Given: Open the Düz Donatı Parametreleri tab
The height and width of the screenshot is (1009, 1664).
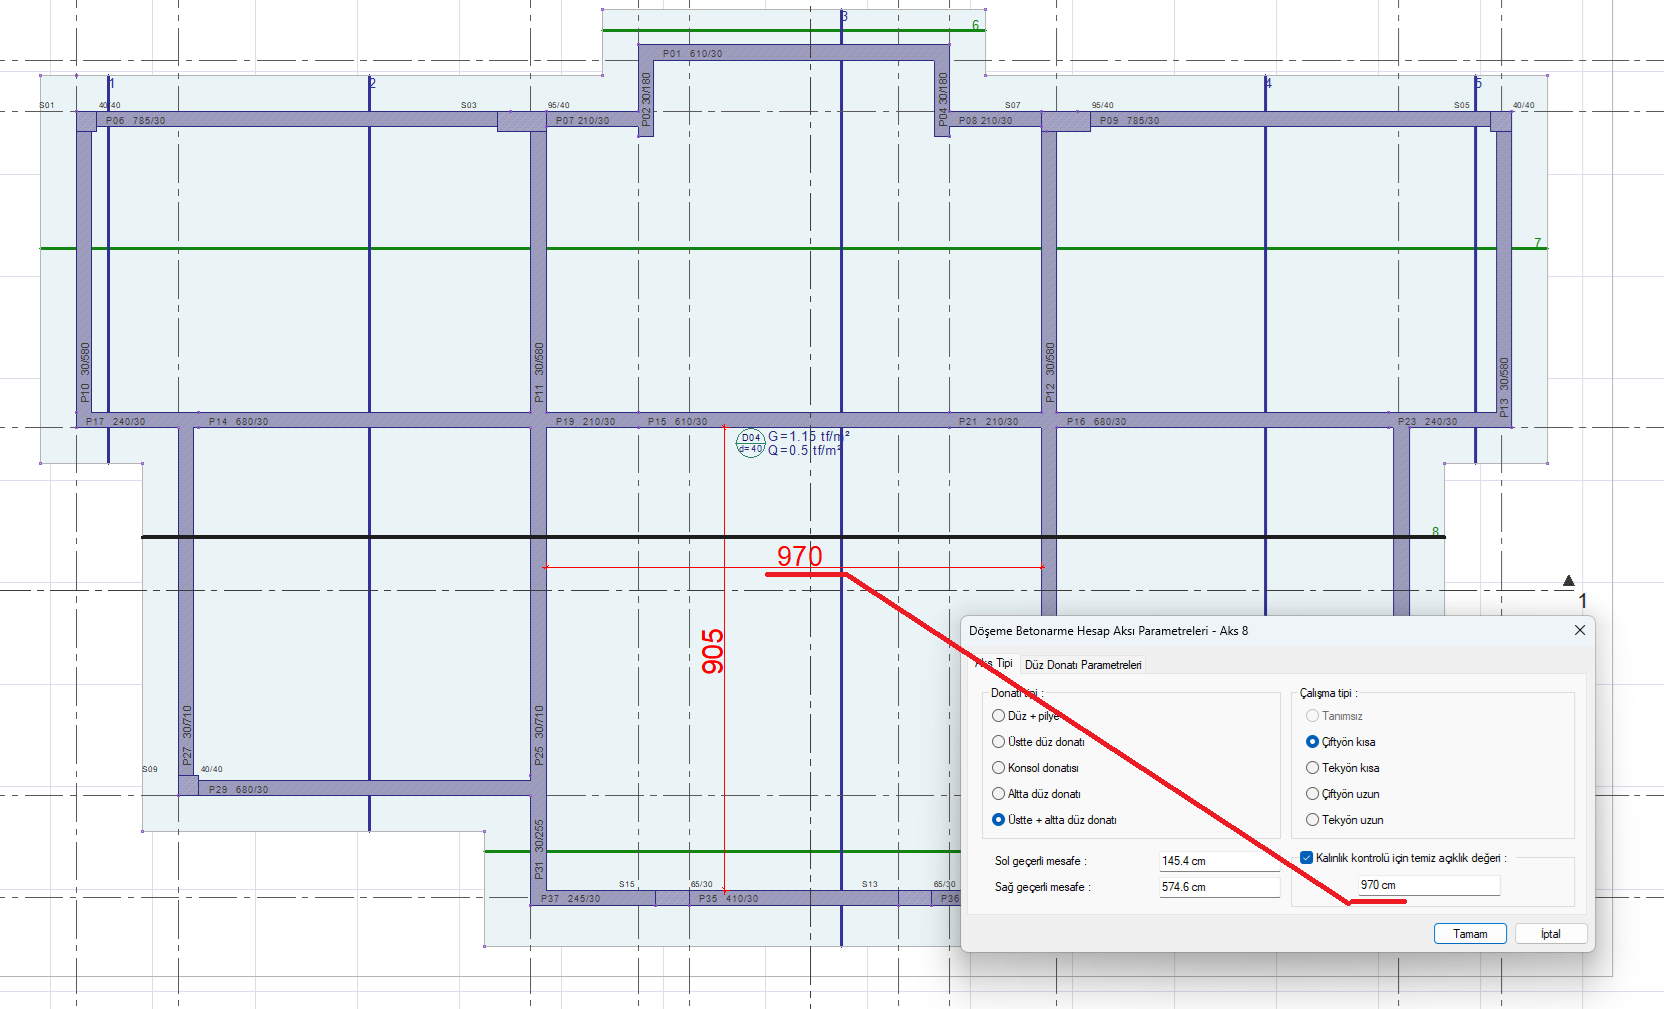Looking at the screenshot, I should [1082, 665].
